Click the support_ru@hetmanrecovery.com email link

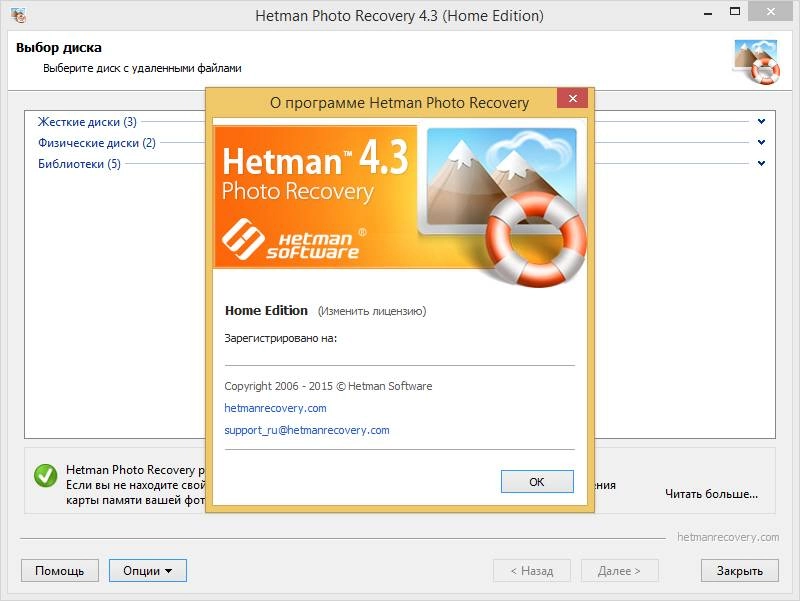click(307, 430)
